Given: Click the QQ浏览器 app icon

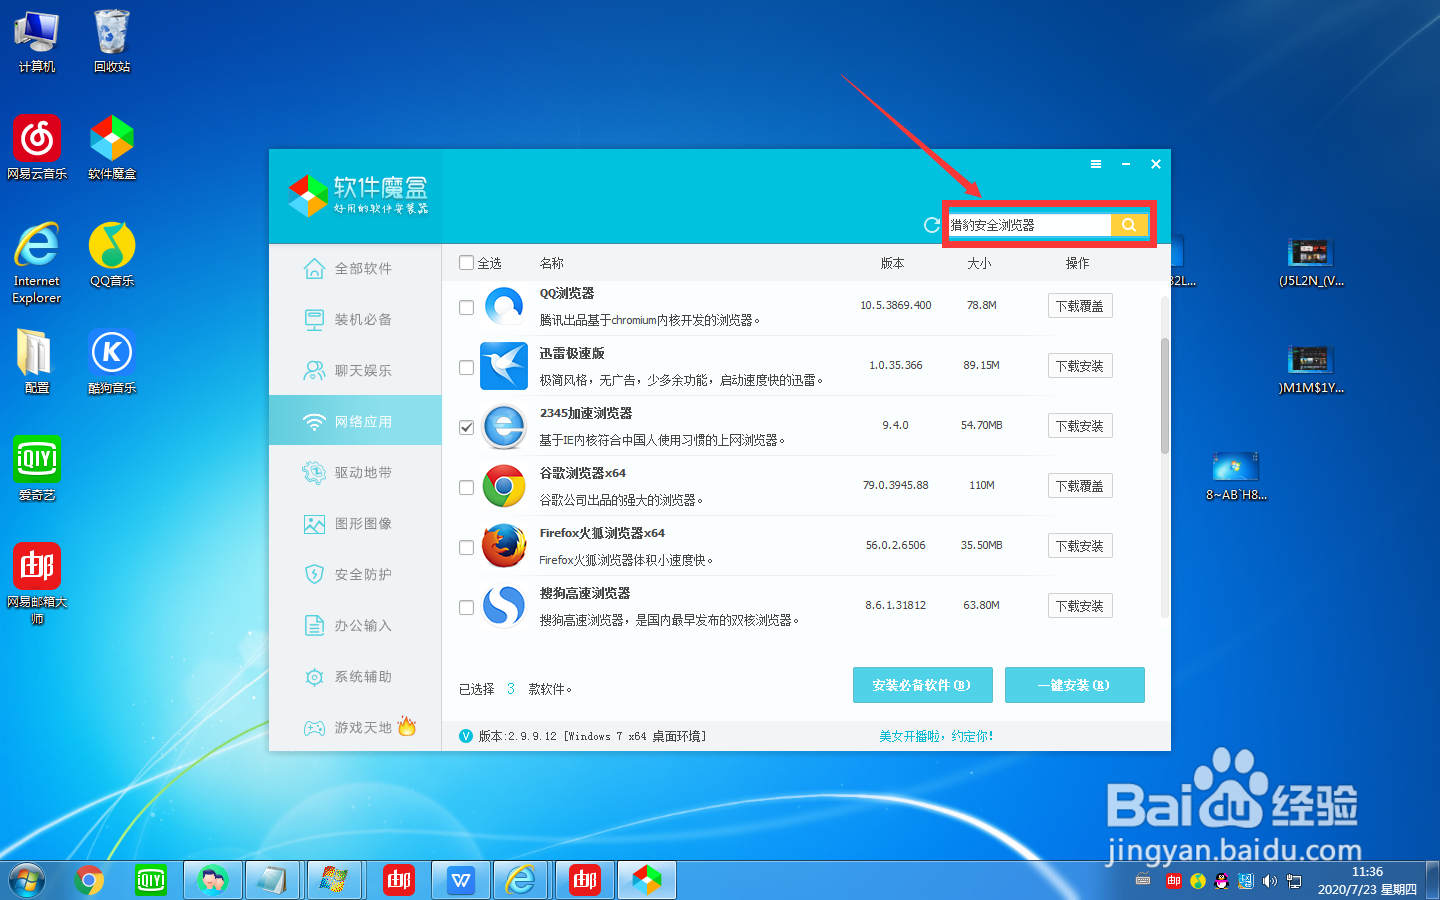Looking at the screenshot, I should click(x=504, y=306).
